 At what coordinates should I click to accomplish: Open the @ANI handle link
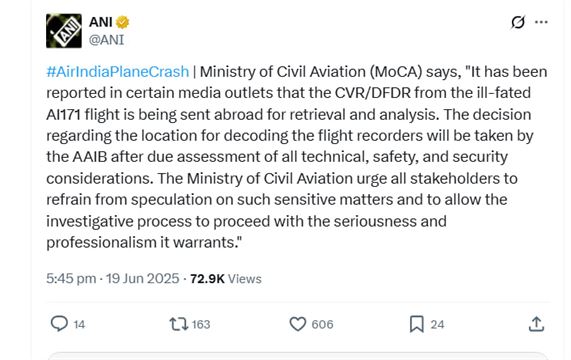click(x=106, y=40)
